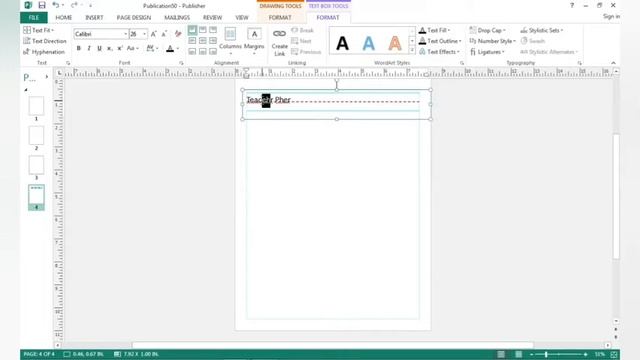Open the Typography group dialog launcher
The width and height of the screenshot is (640, 360).
580,63
